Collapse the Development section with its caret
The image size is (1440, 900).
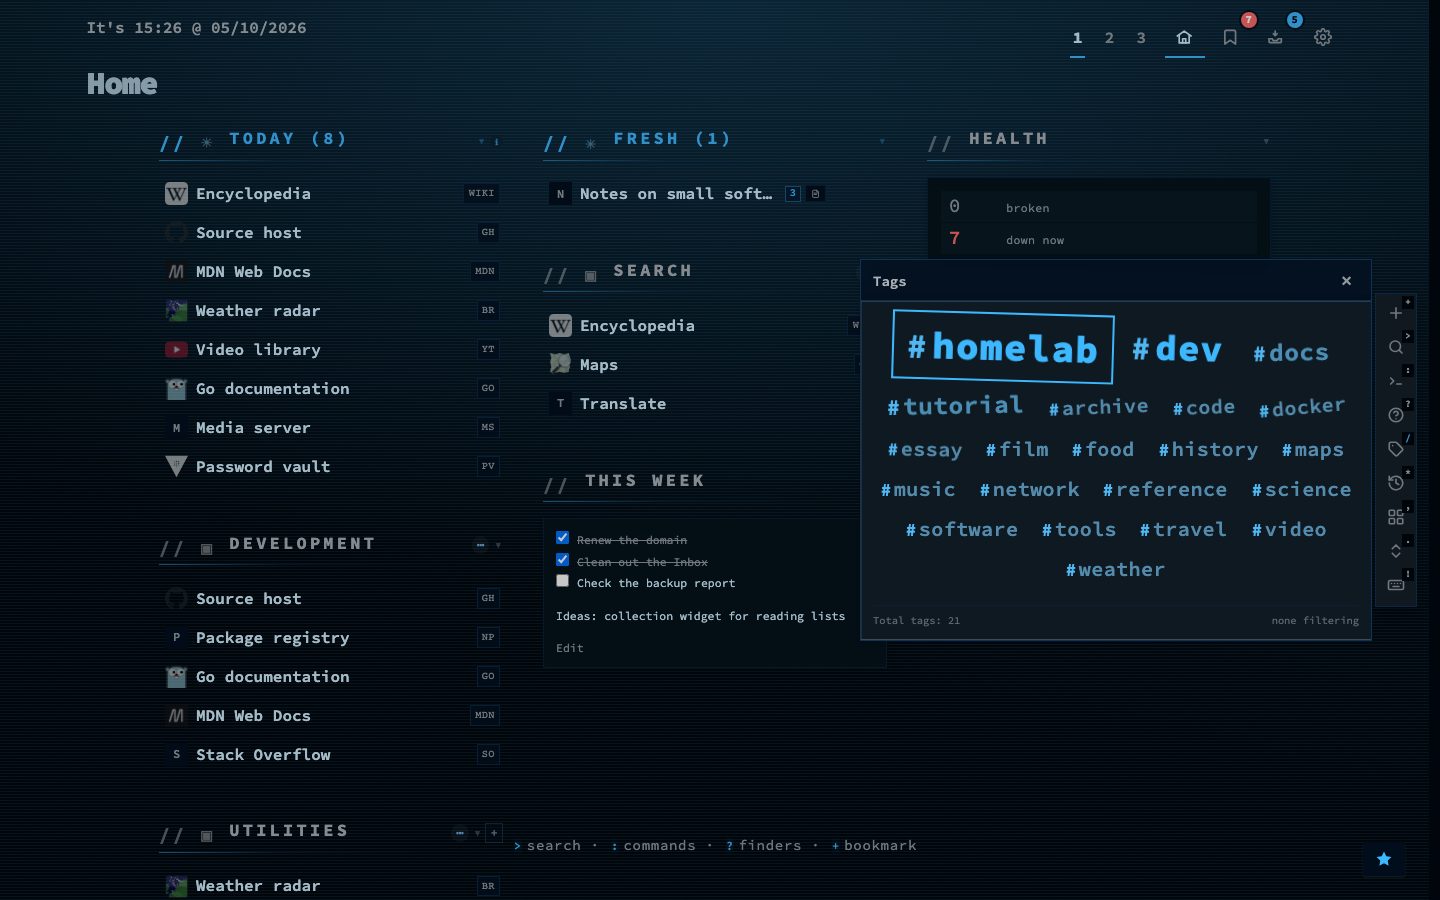click(x=498, y=545)
